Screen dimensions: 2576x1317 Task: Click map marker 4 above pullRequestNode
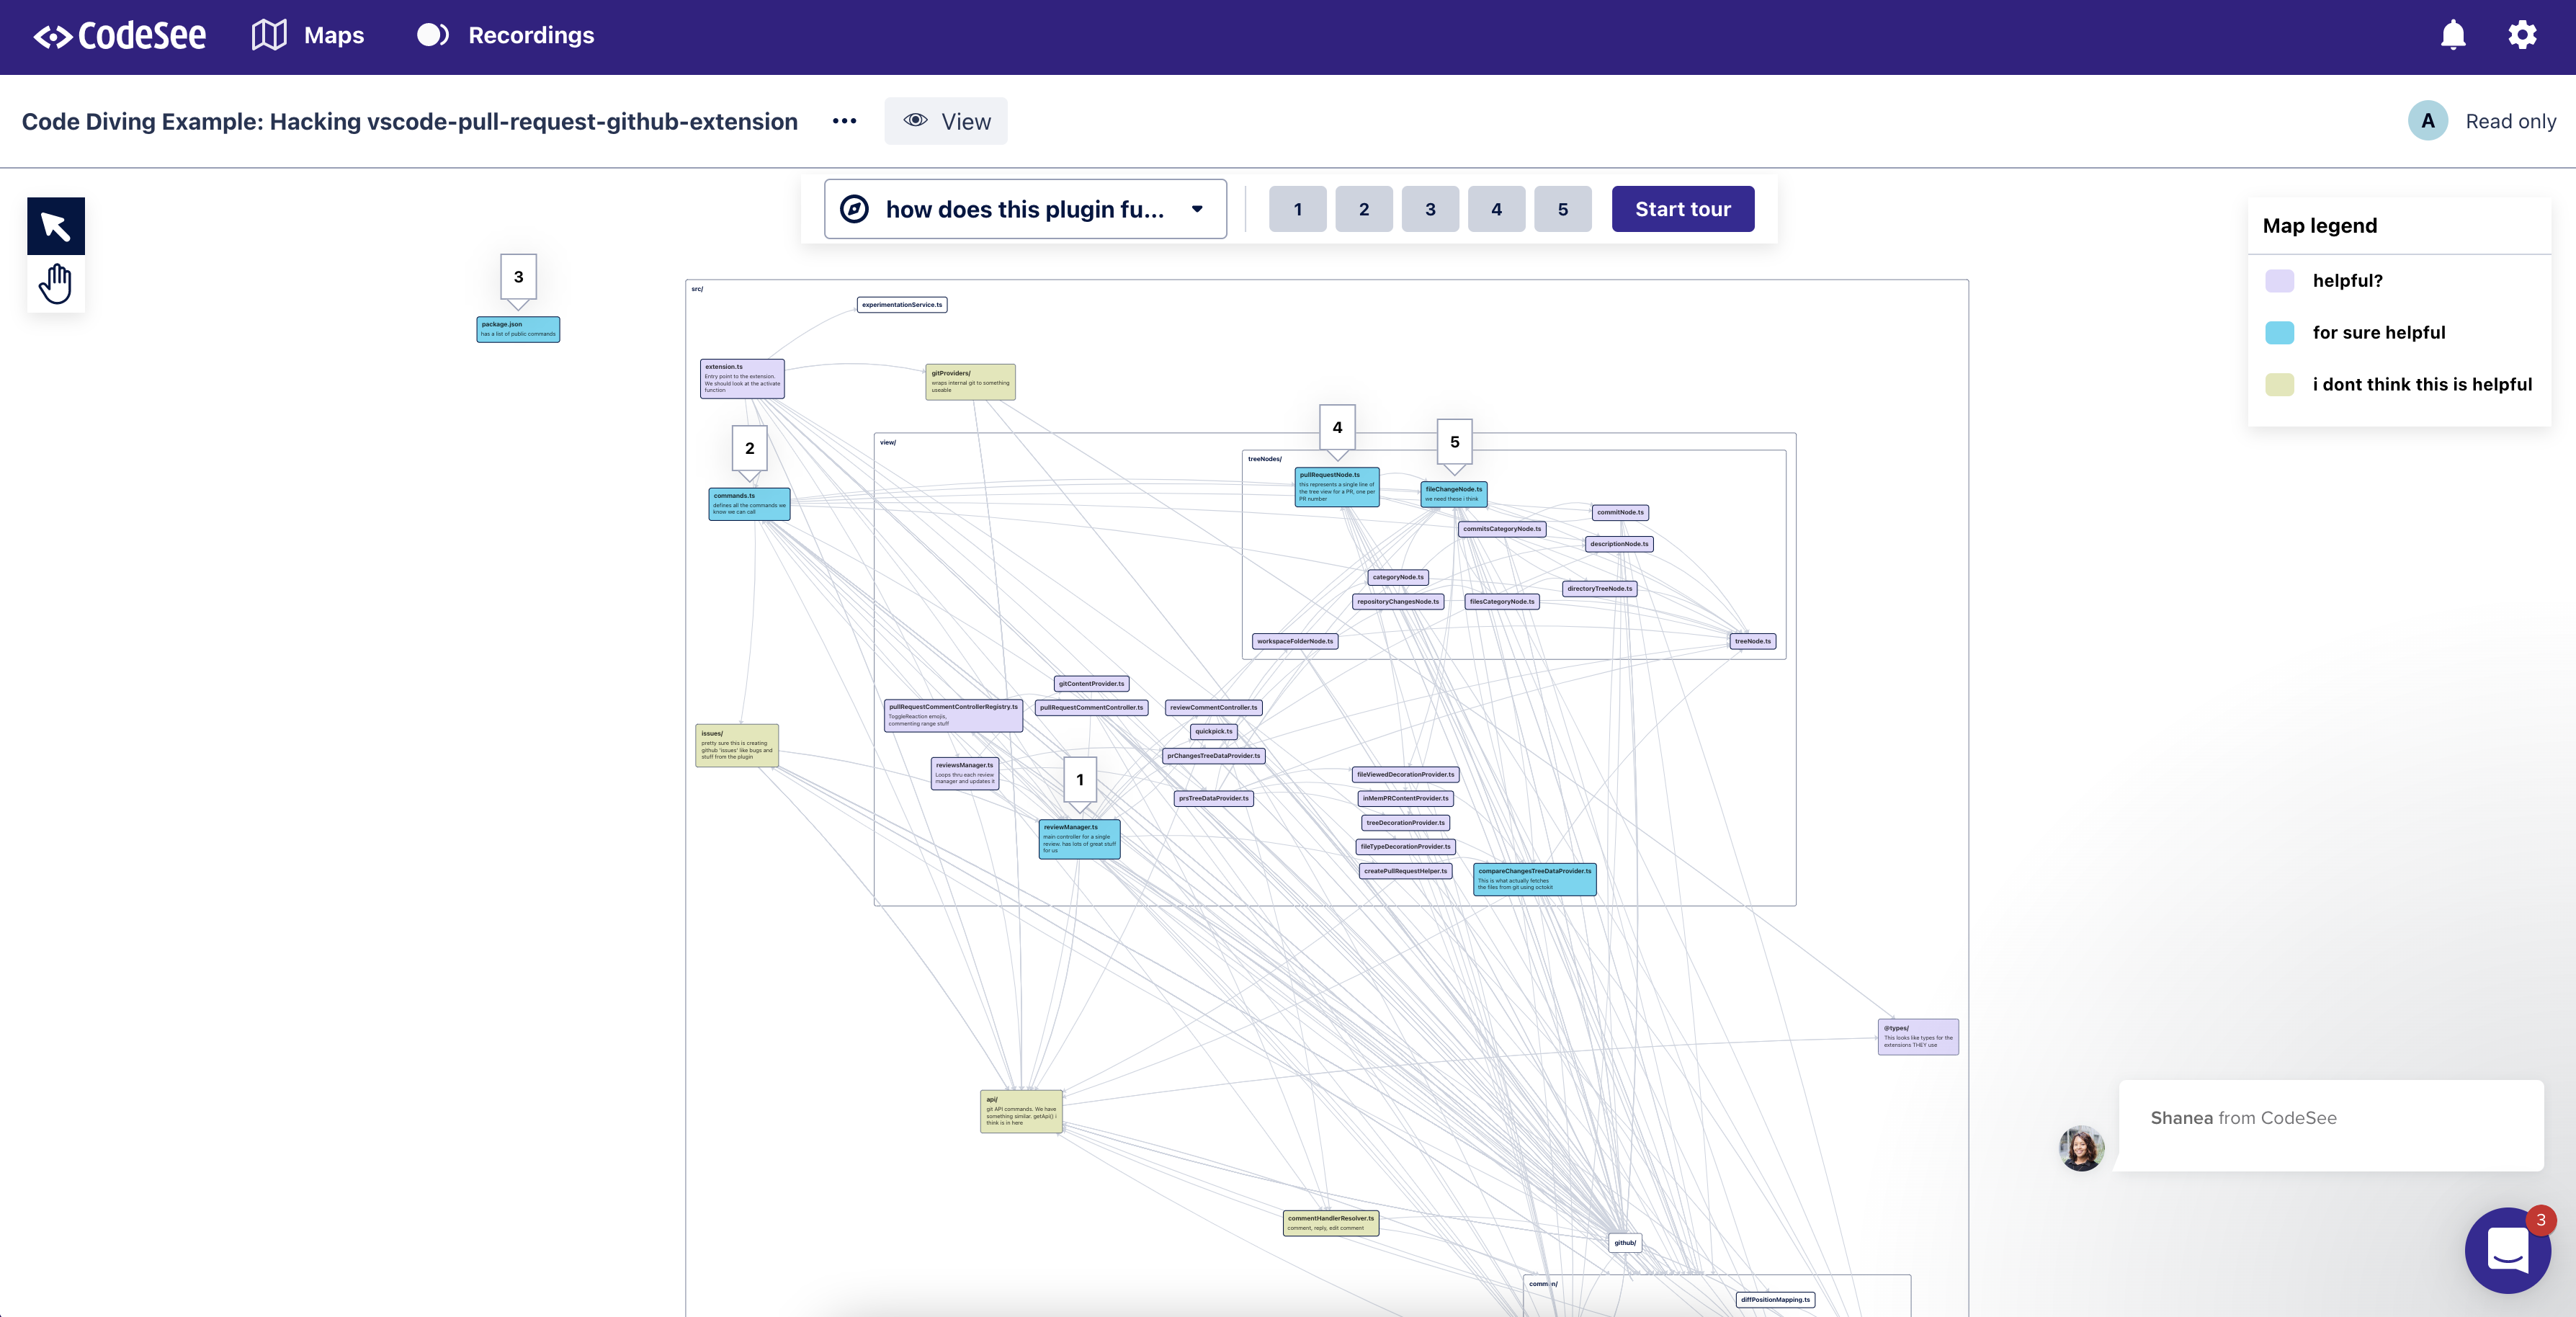tap(1337, 427)
